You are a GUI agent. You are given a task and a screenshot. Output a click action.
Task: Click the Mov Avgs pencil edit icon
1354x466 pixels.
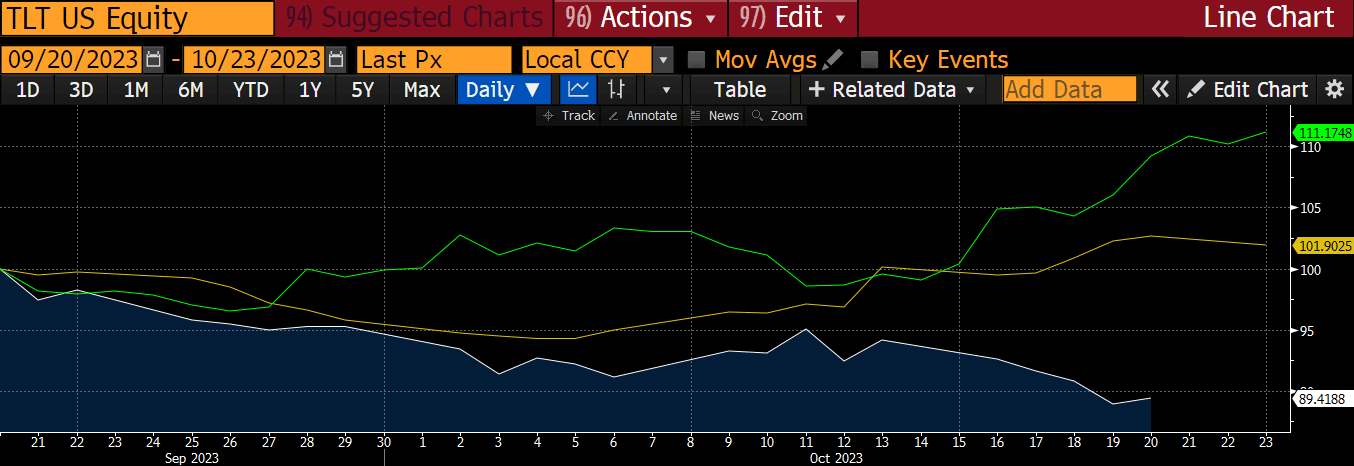click(x=832, y=59)
